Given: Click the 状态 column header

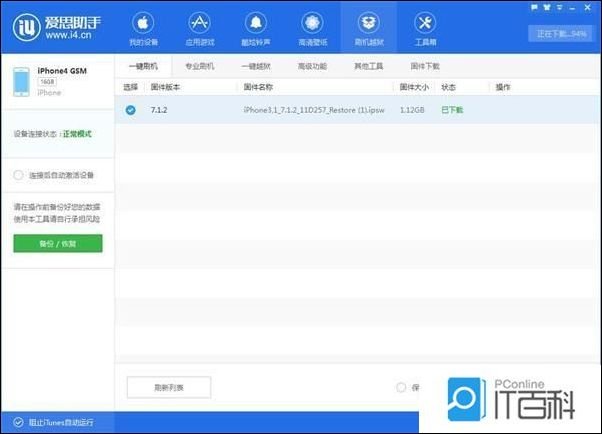Looking at the screenshot, I should coord(448,87).
